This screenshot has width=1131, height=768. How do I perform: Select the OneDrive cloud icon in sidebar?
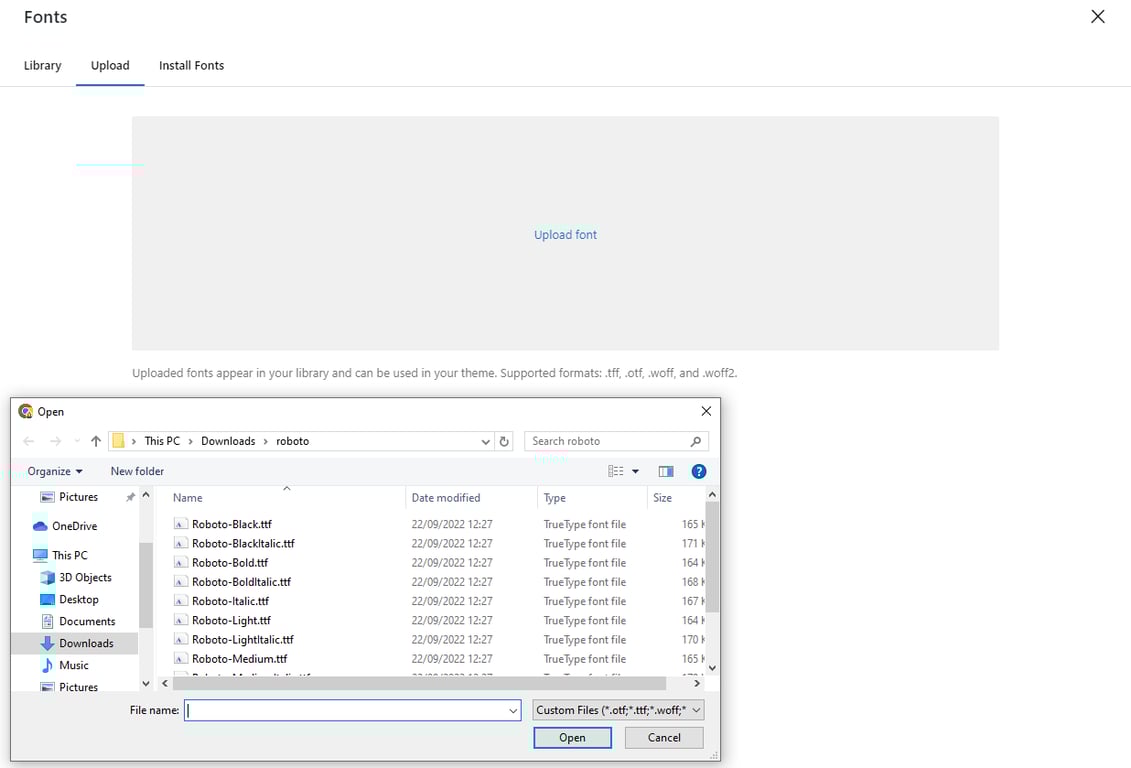coord(40,526)
